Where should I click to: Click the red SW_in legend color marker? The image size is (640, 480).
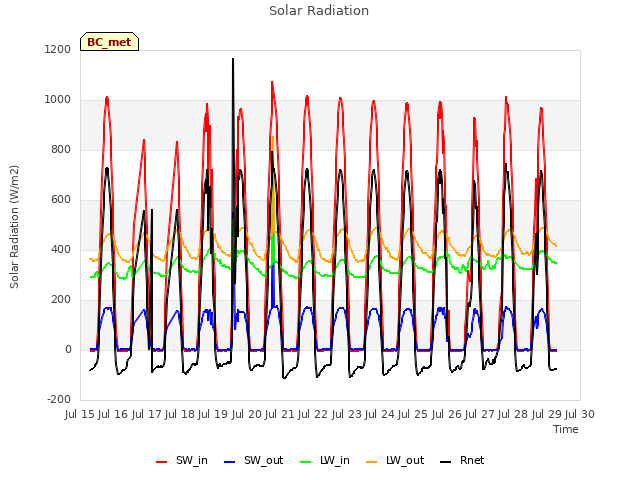click(162, 462)
